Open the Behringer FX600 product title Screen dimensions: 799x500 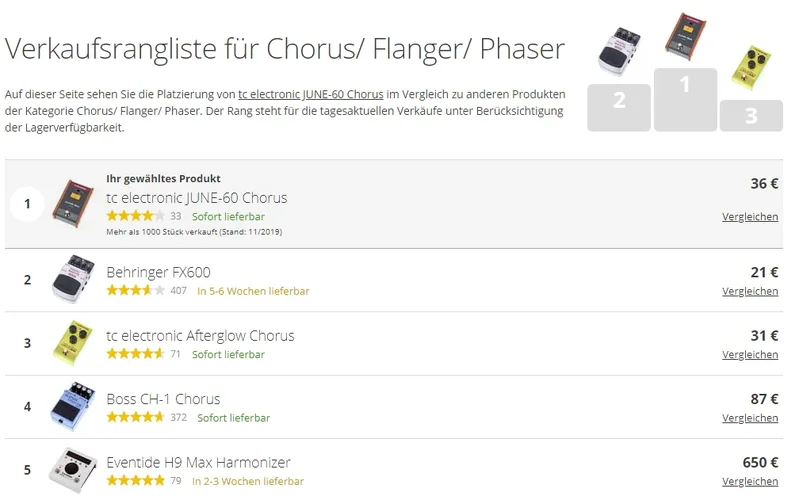click(158, 272)
